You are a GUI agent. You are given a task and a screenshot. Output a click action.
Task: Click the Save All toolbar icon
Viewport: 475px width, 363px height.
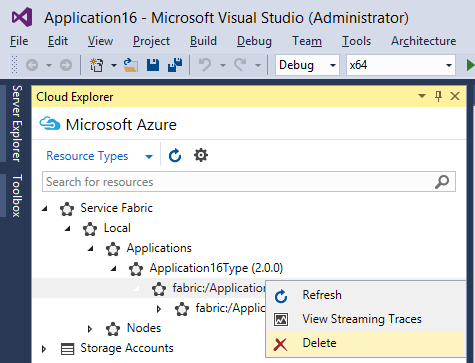coord(175,65)
